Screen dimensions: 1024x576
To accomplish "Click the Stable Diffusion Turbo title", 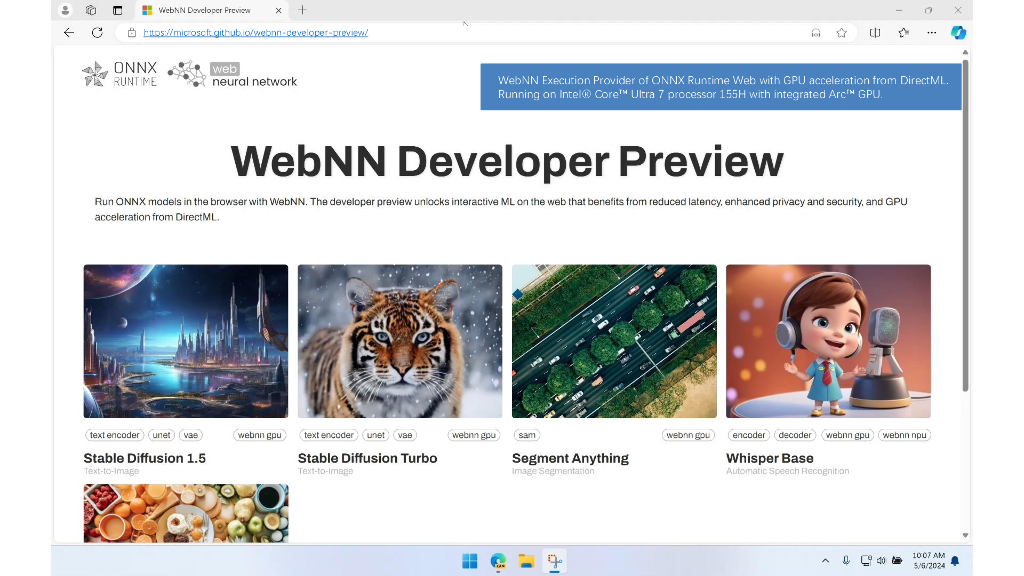I will click(367, 458).
